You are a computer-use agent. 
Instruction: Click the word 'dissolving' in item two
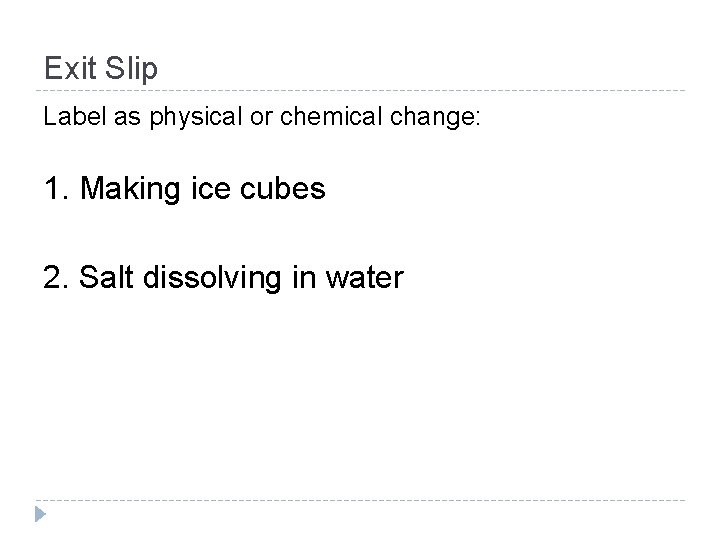tap(212, 278)
